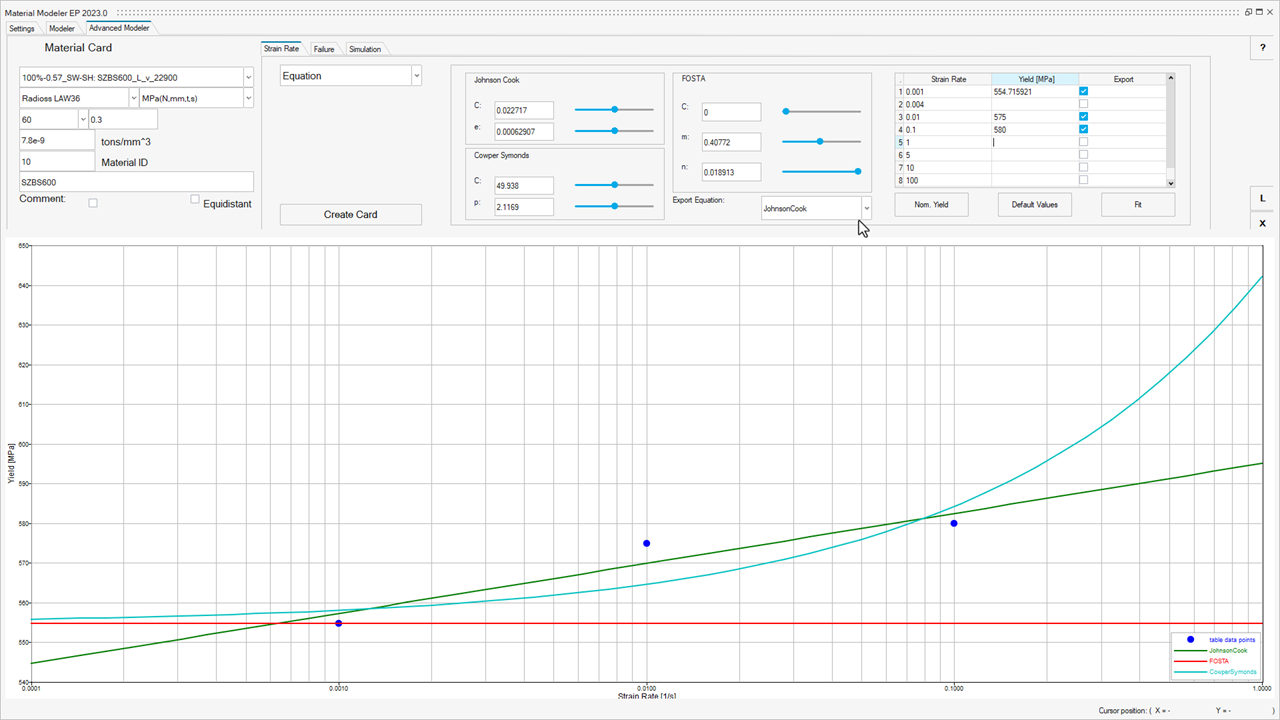Check Export for strain rate 0.004 row
The width and height of the screenshot is (1280, 720).
click(x=1084, y=104)
